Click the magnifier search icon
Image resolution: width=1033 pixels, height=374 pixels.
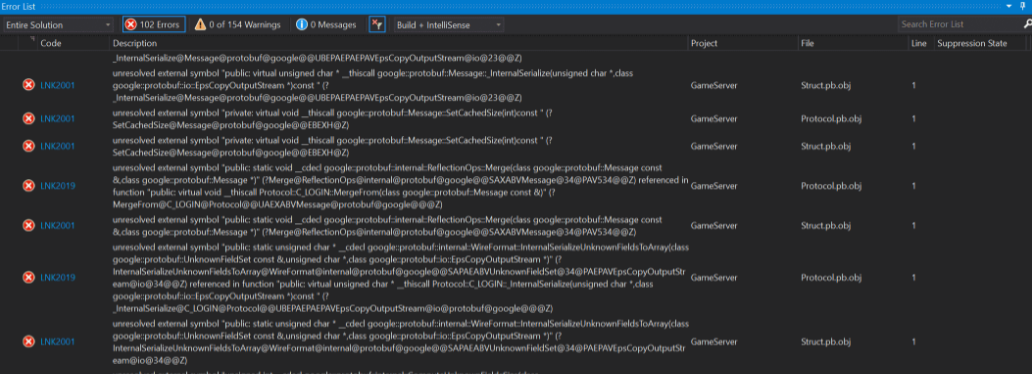(x=1028, y=24)
